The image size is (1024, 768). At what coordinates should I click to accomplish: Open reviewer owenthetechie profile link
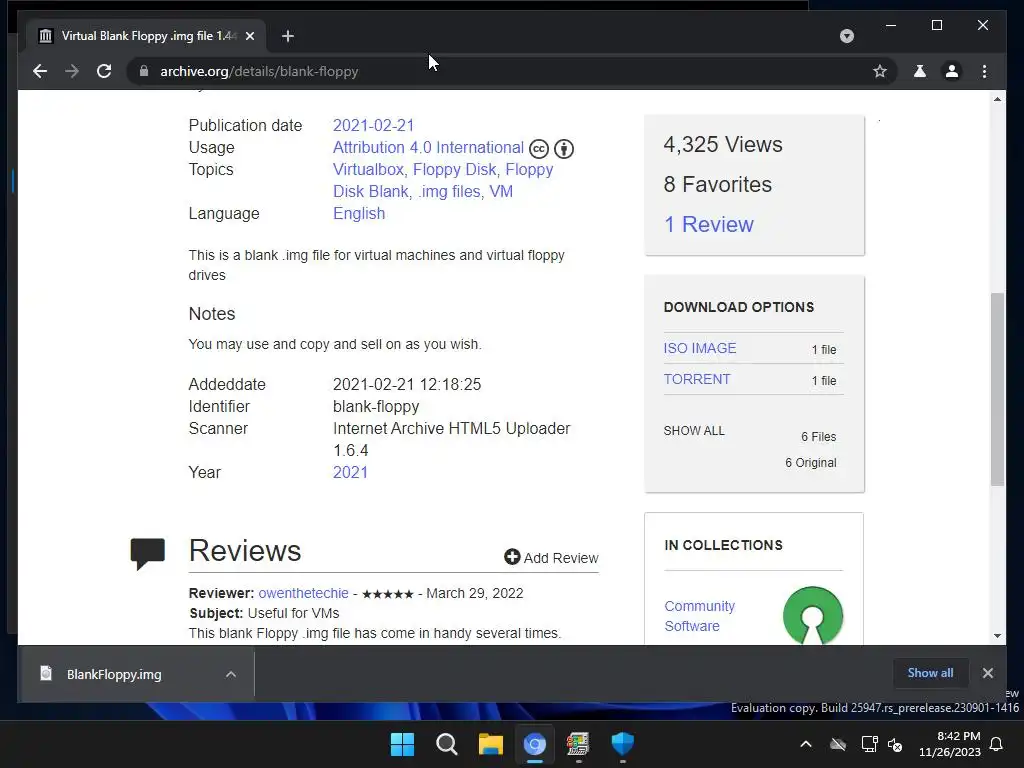tap(304, 593)
